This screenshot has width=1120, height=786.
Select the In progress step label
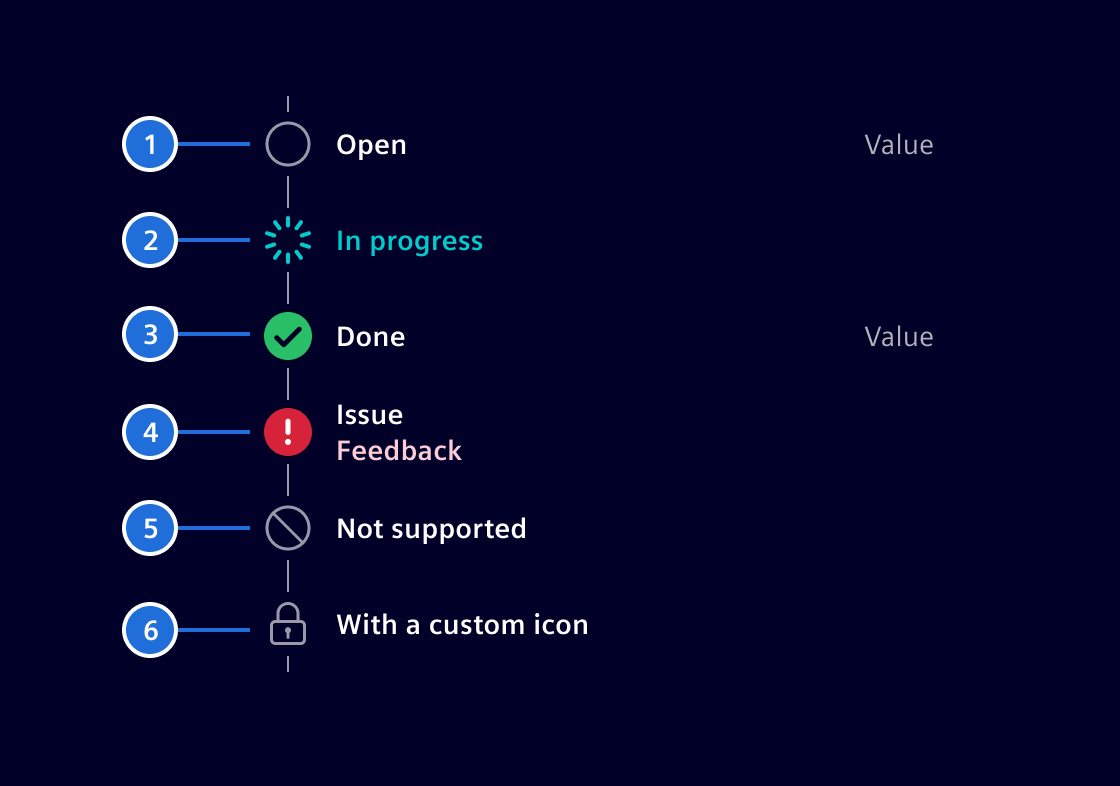[x=409, y=241]
